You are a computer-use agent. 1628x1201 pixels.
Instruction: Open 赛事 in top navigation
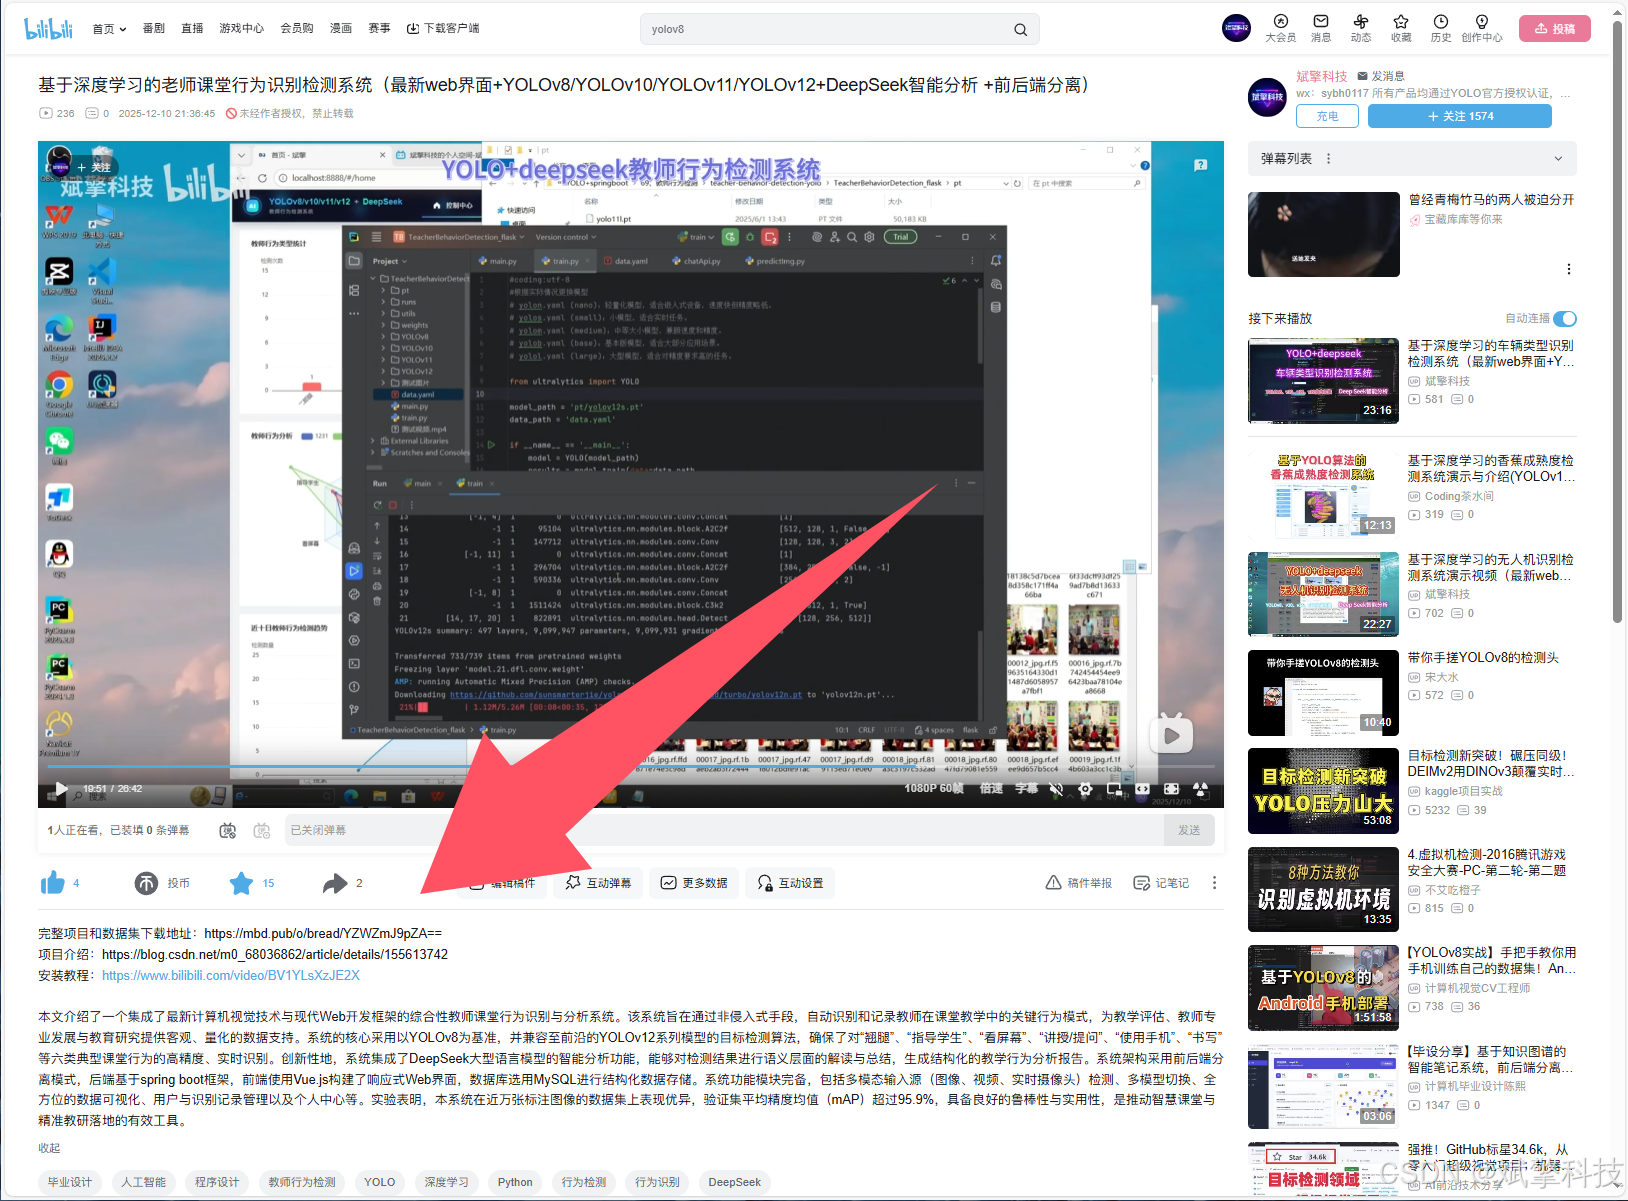click(379, 29)
